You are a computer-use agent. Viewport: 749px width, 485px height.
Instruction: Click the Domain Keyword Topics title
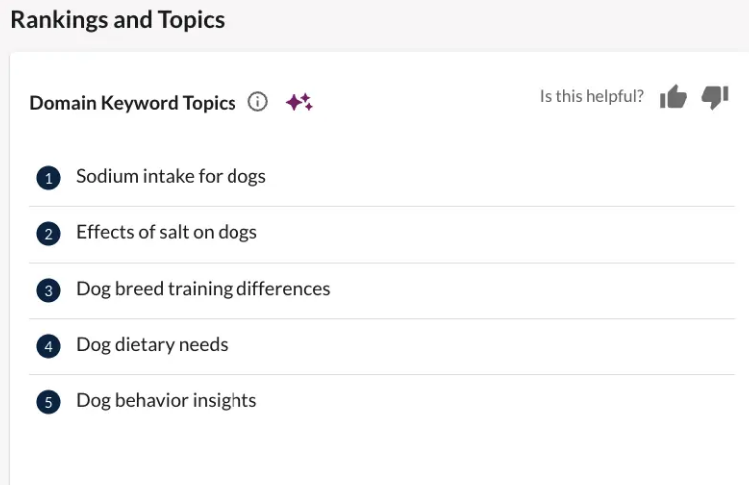132,103
